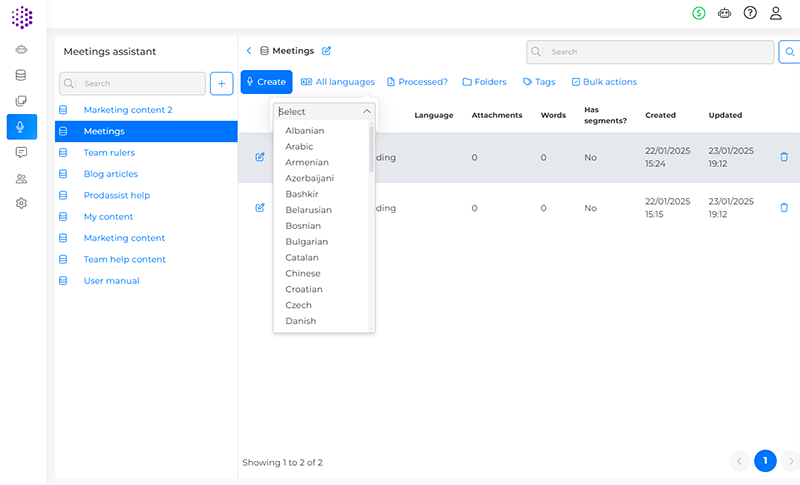Open the help question mark icon
Screen dimensions: 800x485
click(750, 13)
